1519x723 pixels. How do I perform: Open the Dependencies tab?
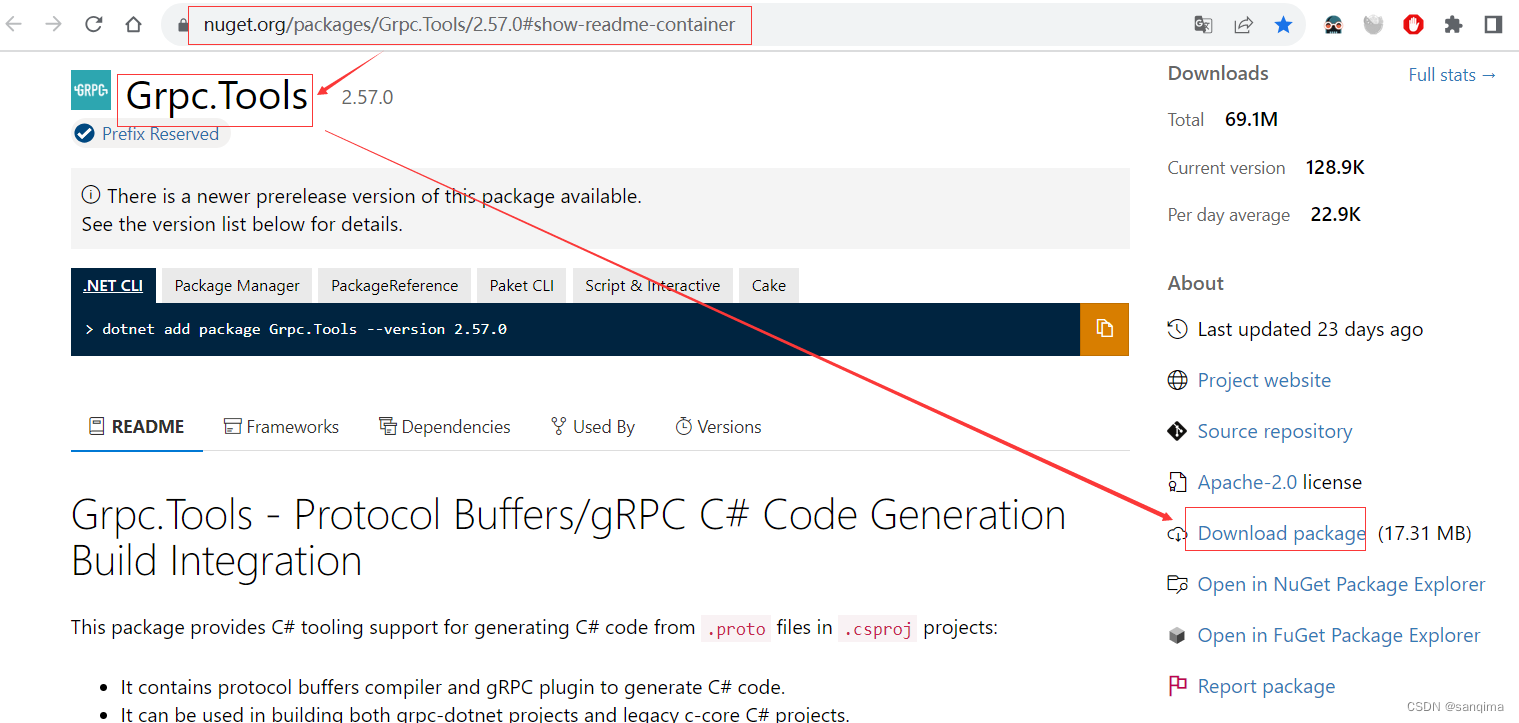pyautogui.click(x=445, y=427)
